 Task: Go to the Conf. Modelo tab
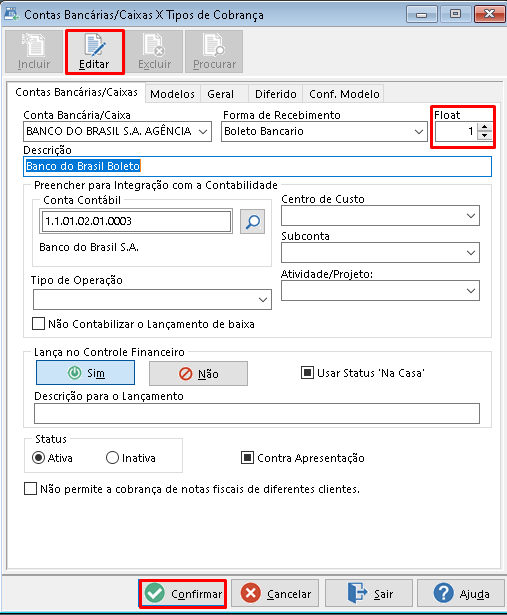[x=344, y=94]
